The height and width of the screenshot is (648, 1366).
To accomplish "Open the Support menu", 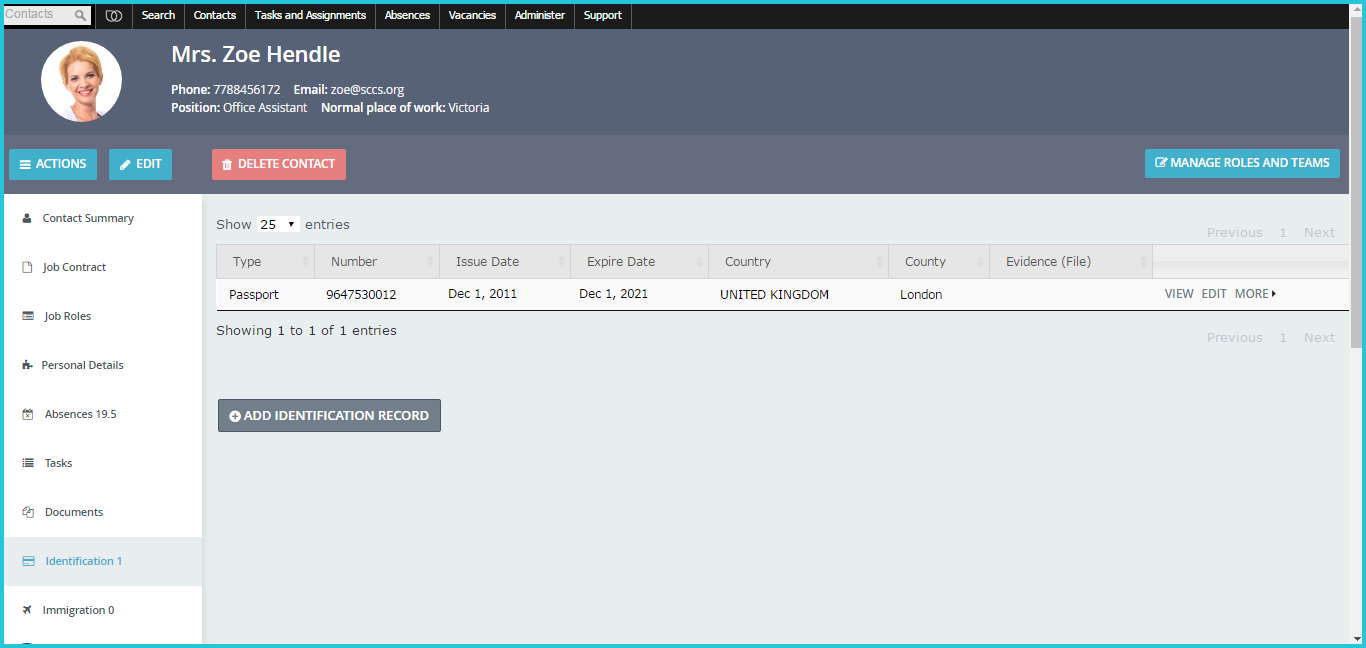I will (603, 15).
